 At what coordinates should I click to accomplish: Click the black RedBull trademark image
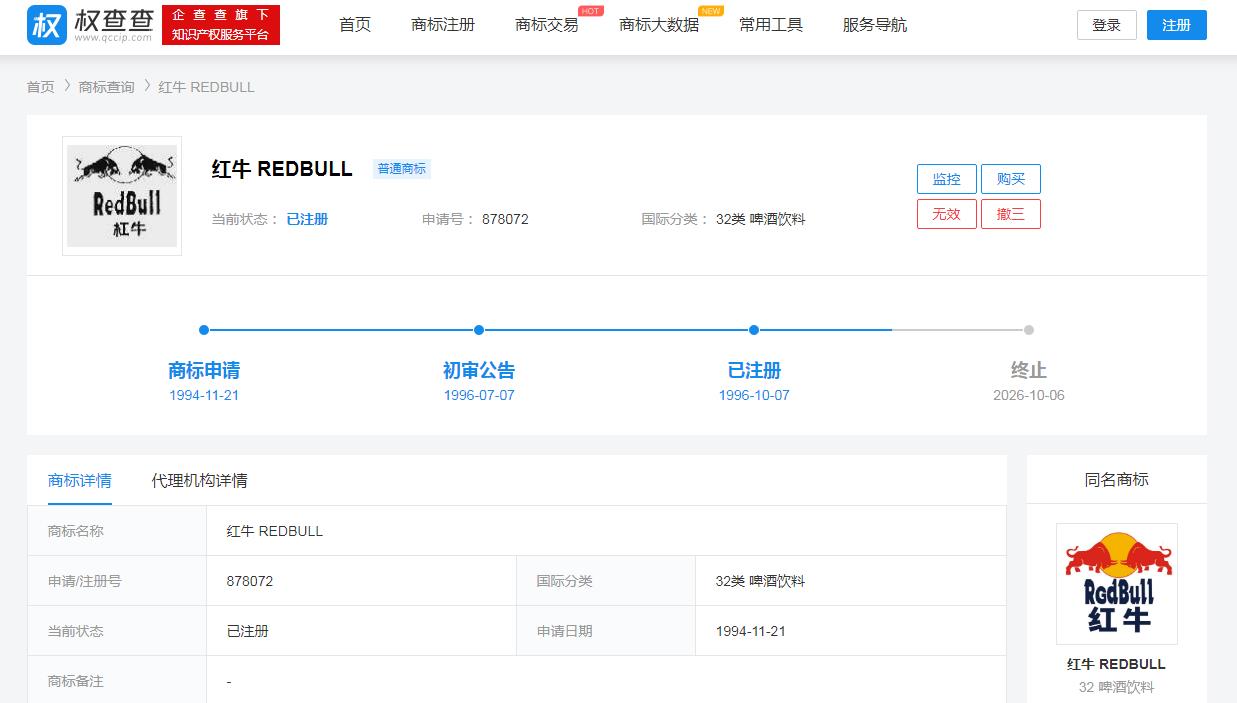pos(122,196)
